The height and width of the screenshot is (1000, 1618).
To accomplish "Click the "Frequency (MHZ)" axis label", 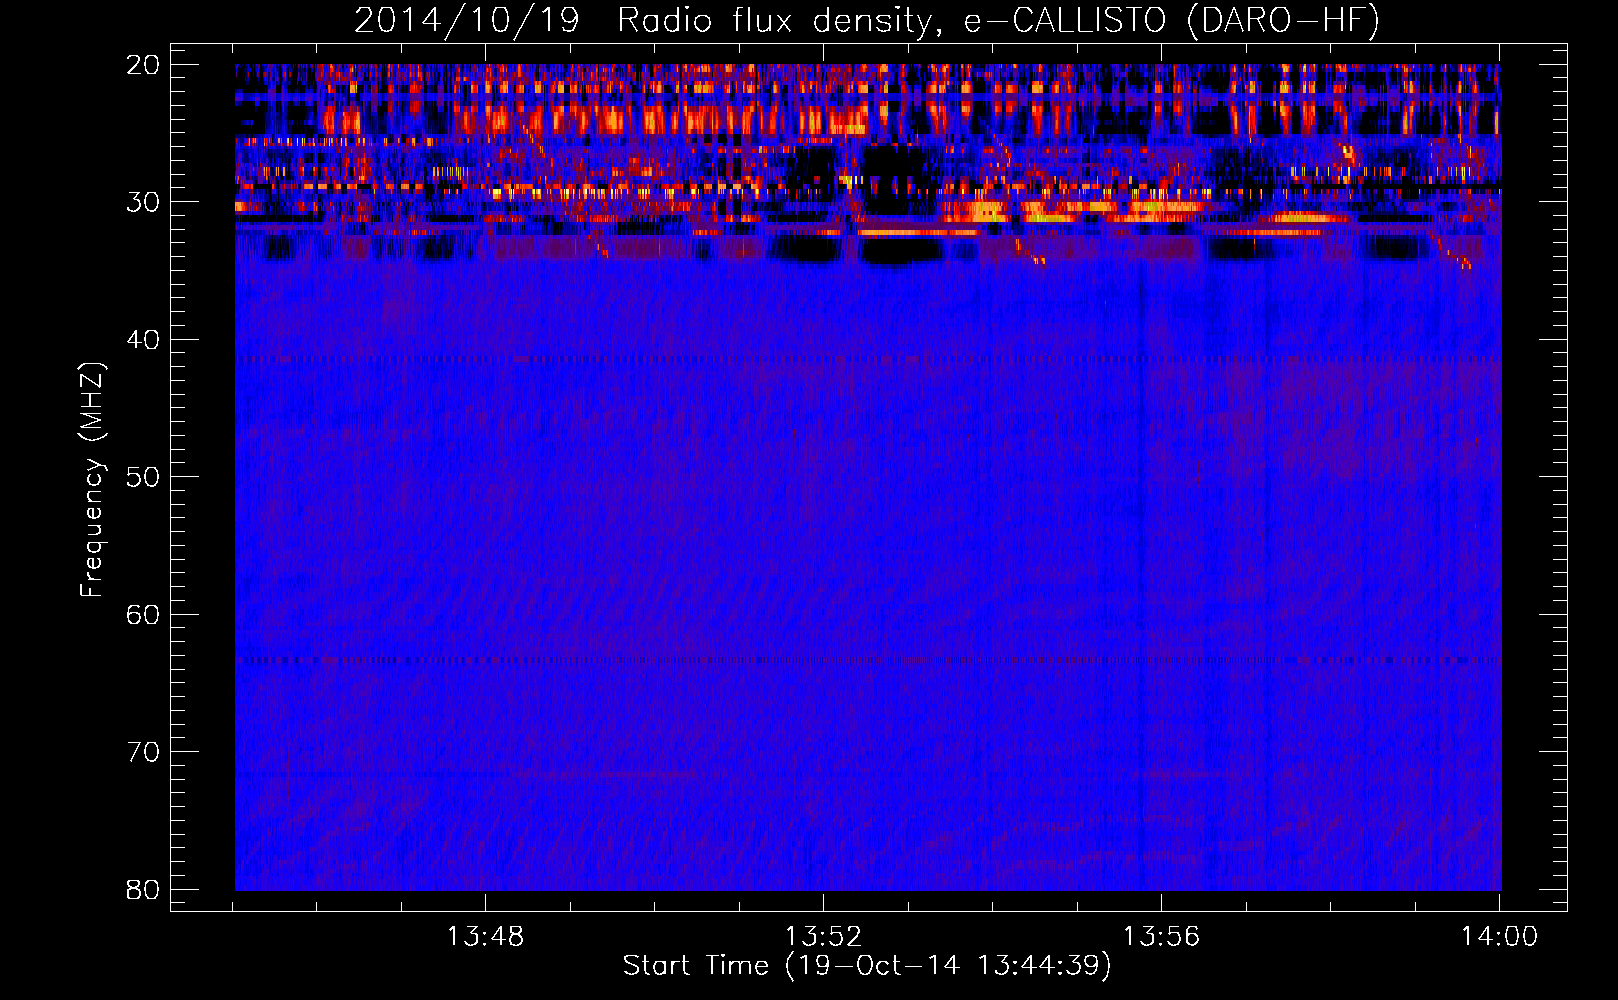I will point(92,480).
